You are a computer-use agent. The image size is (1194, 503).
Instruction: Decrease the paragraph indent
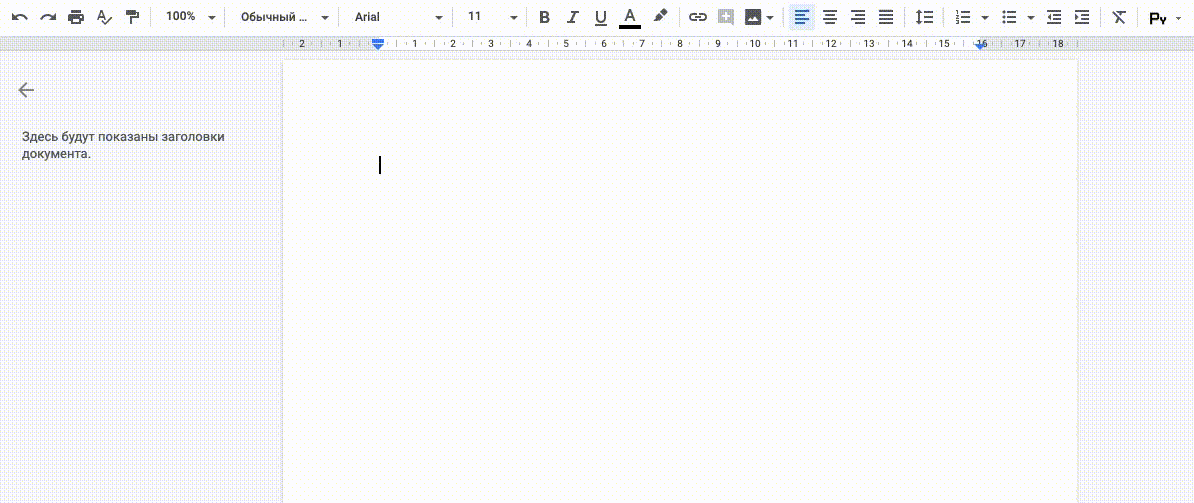[1054, 17]
